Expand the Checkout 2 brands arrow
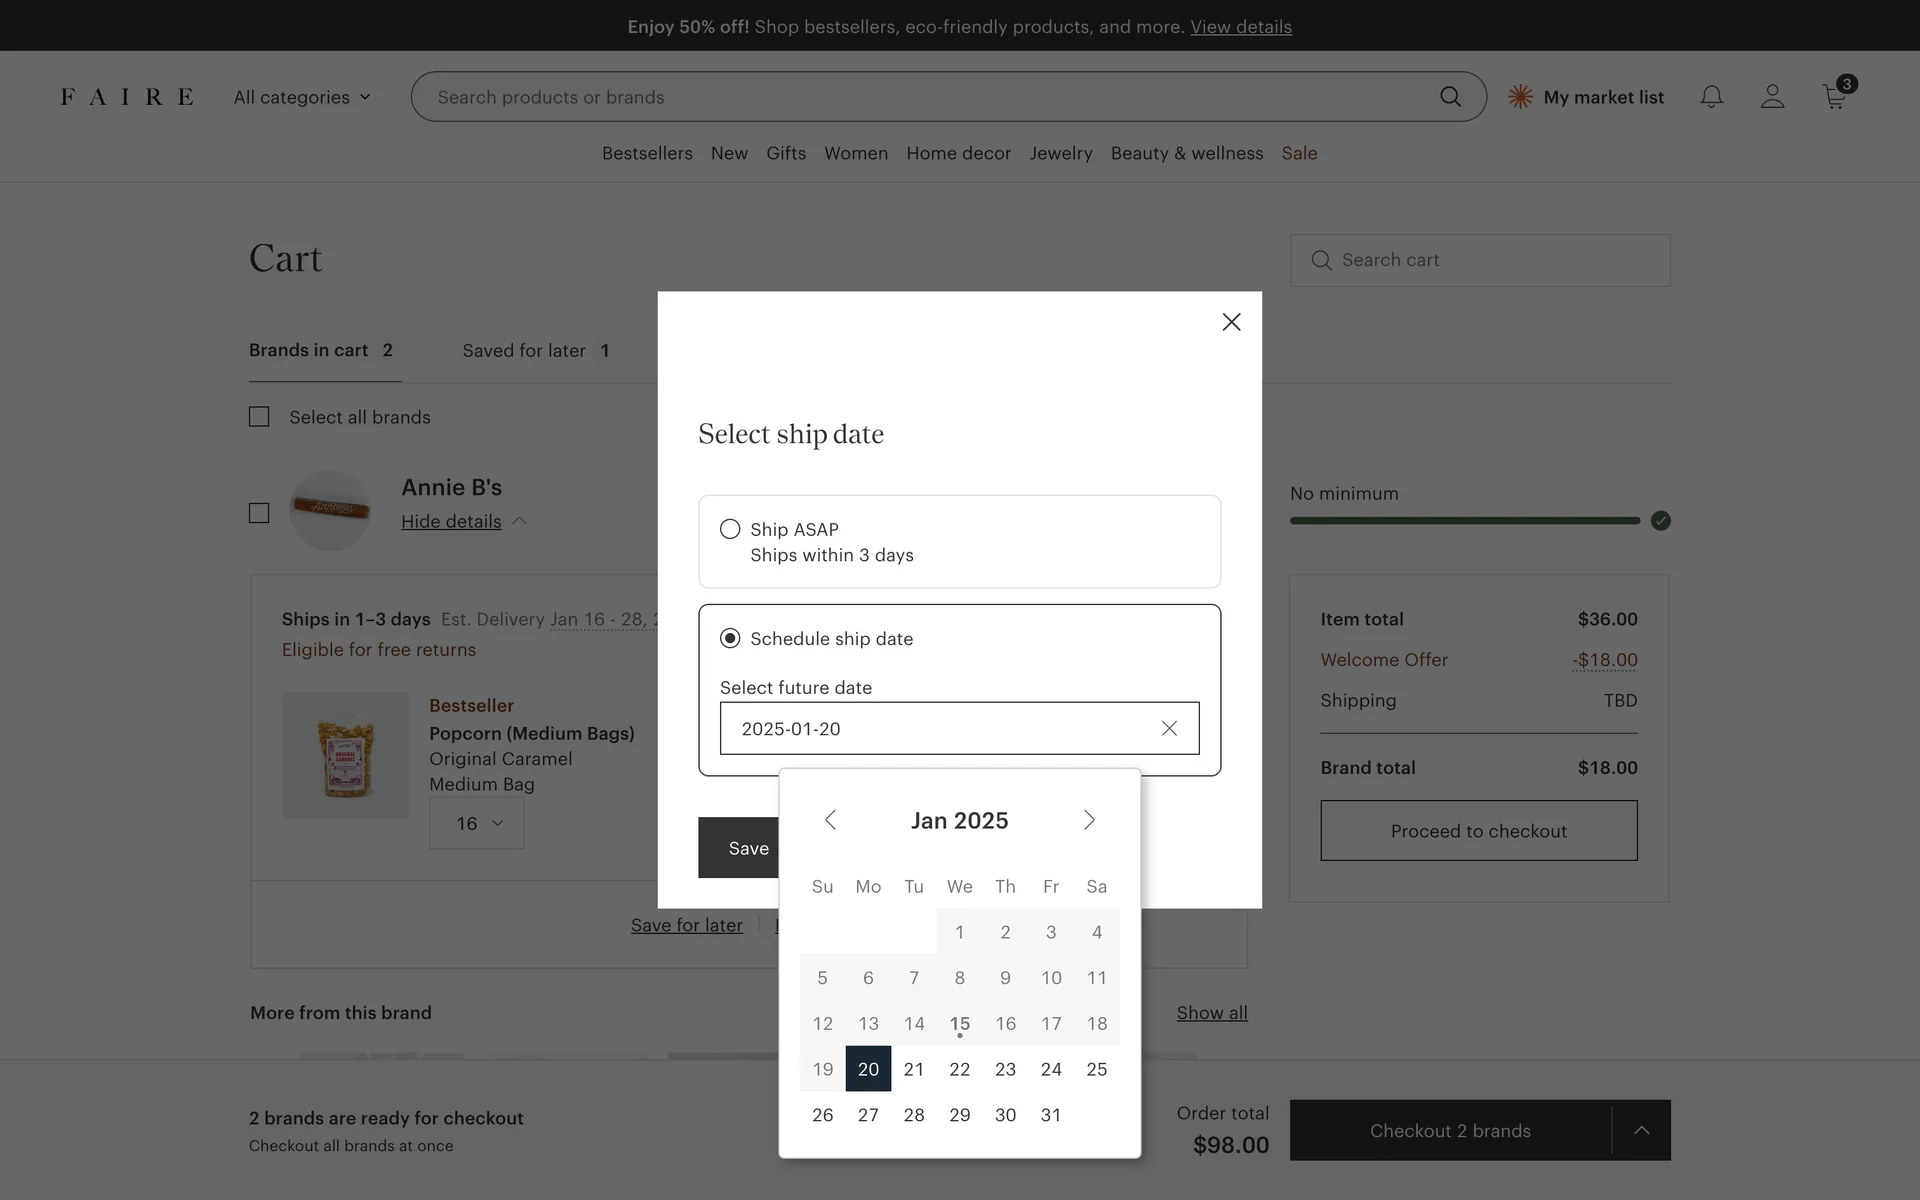 pos(1641,1130)
